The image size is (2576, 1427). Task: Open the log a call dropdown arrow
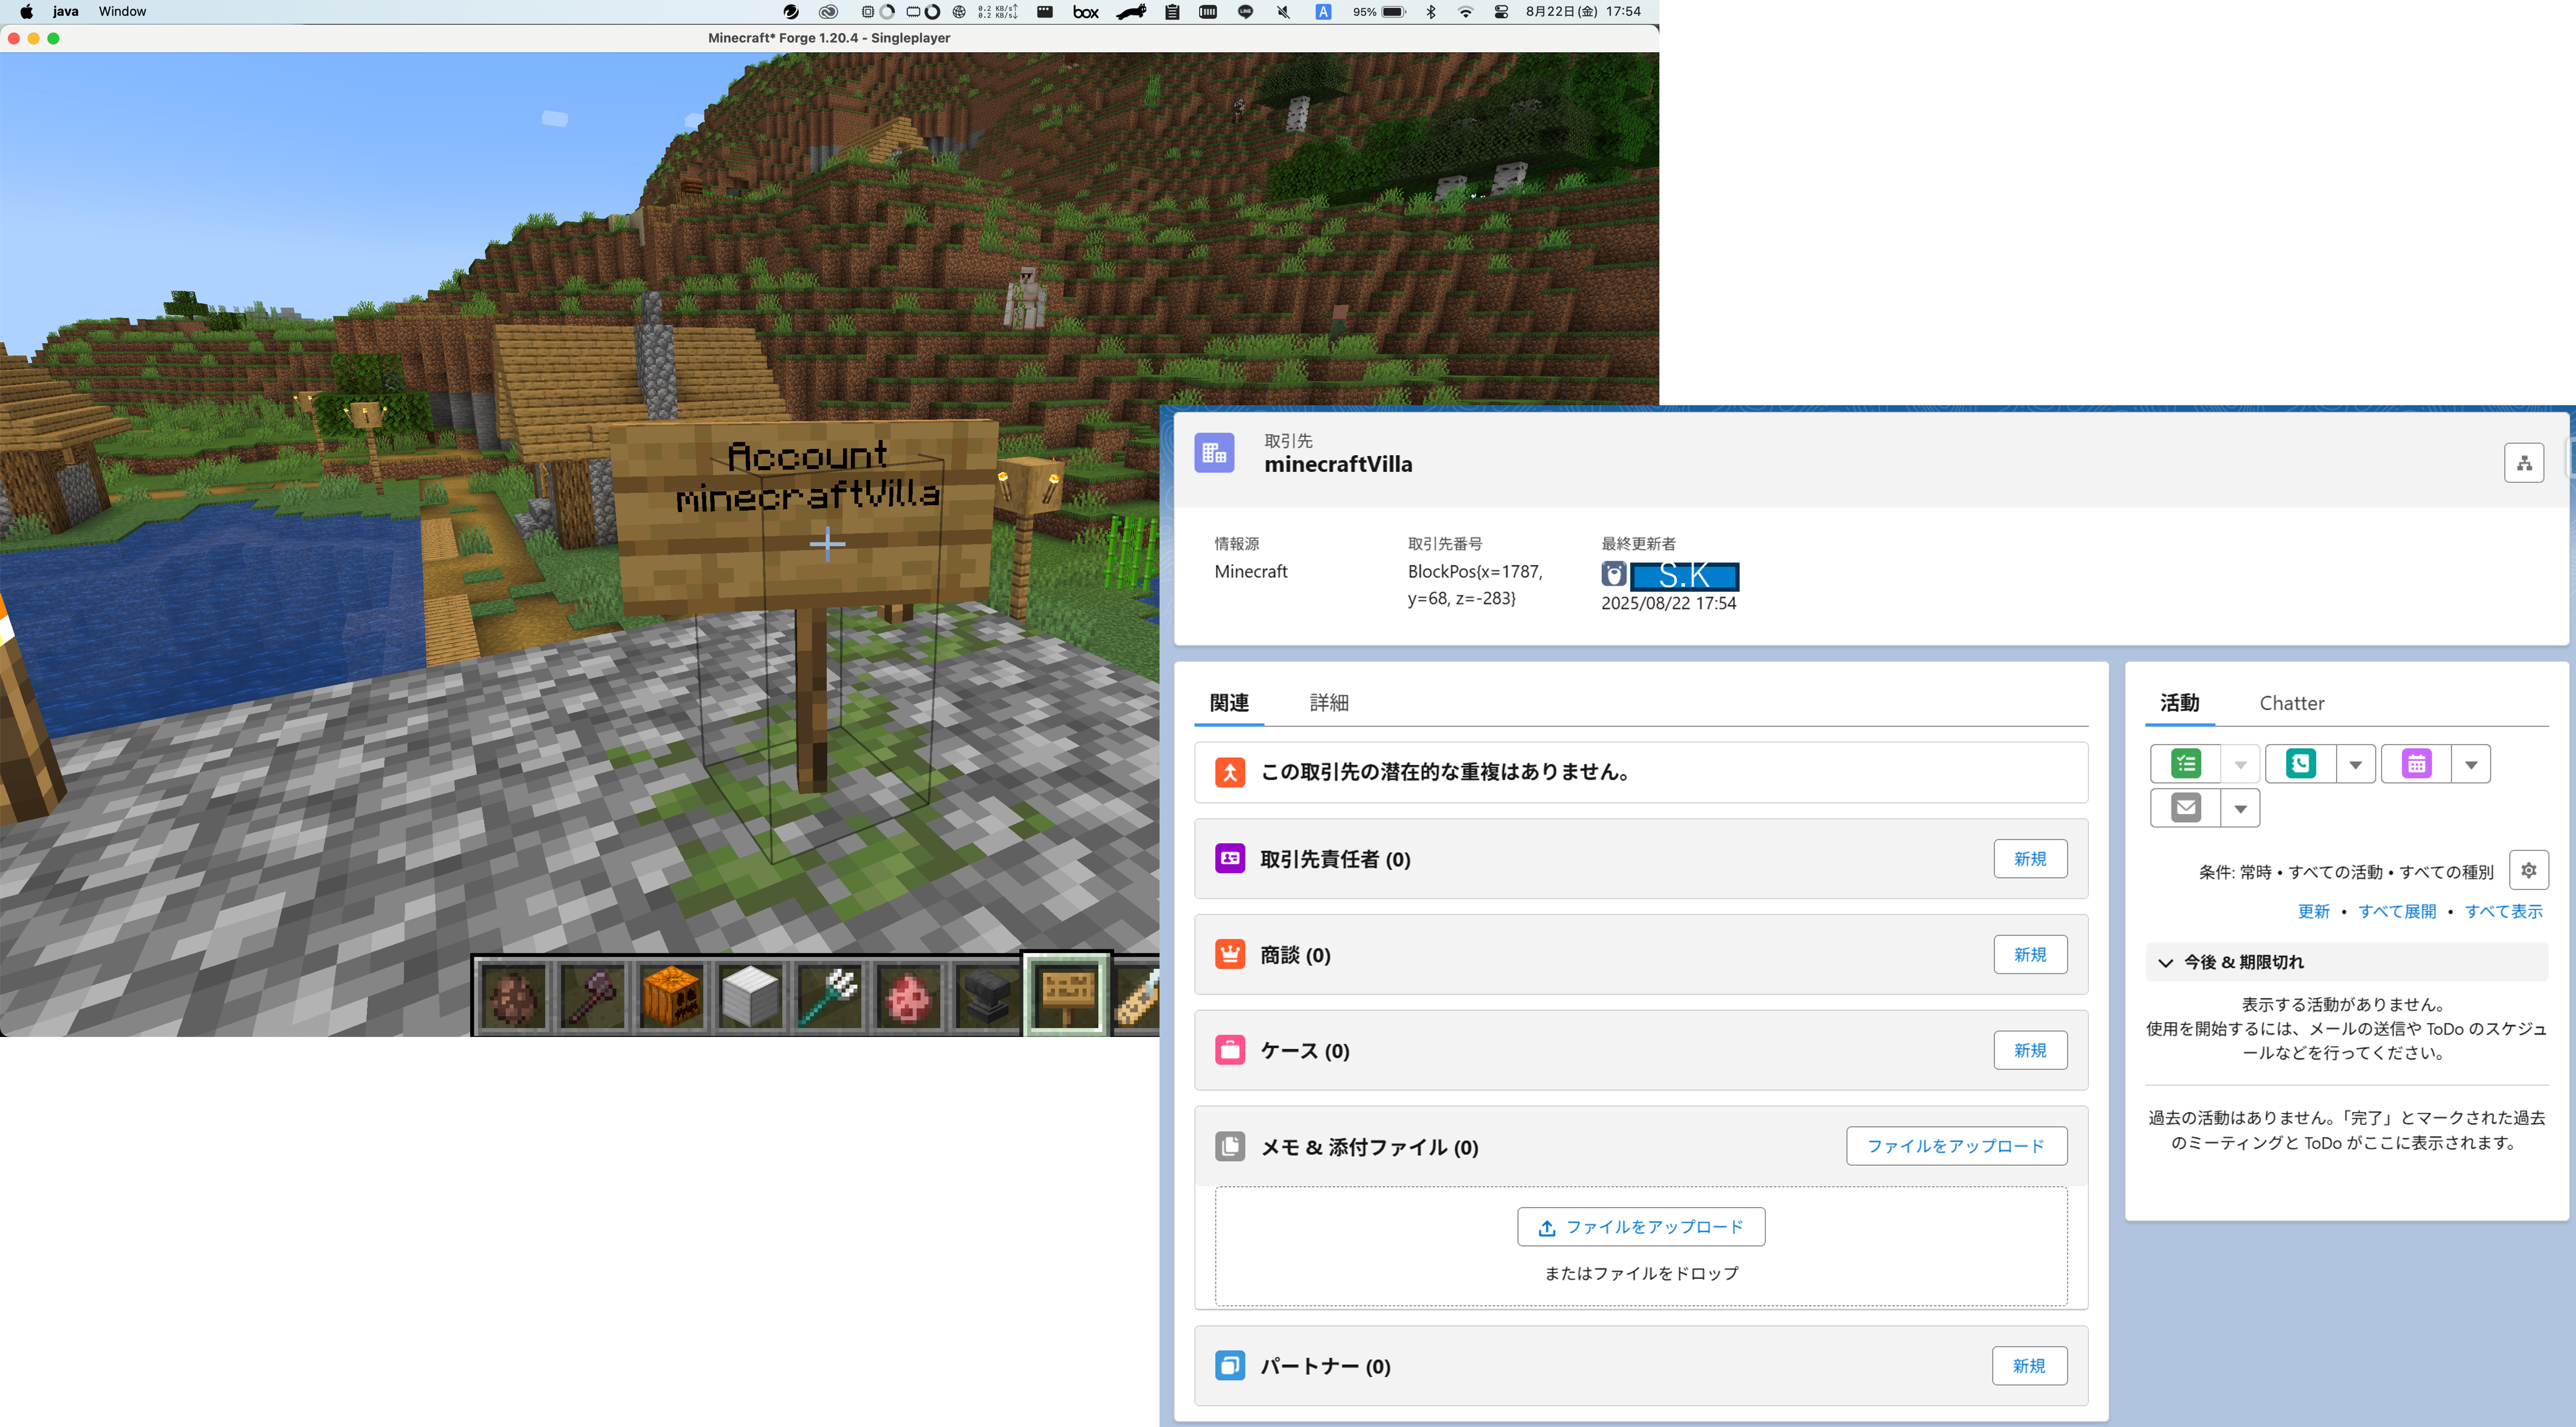click(2356, 764)
